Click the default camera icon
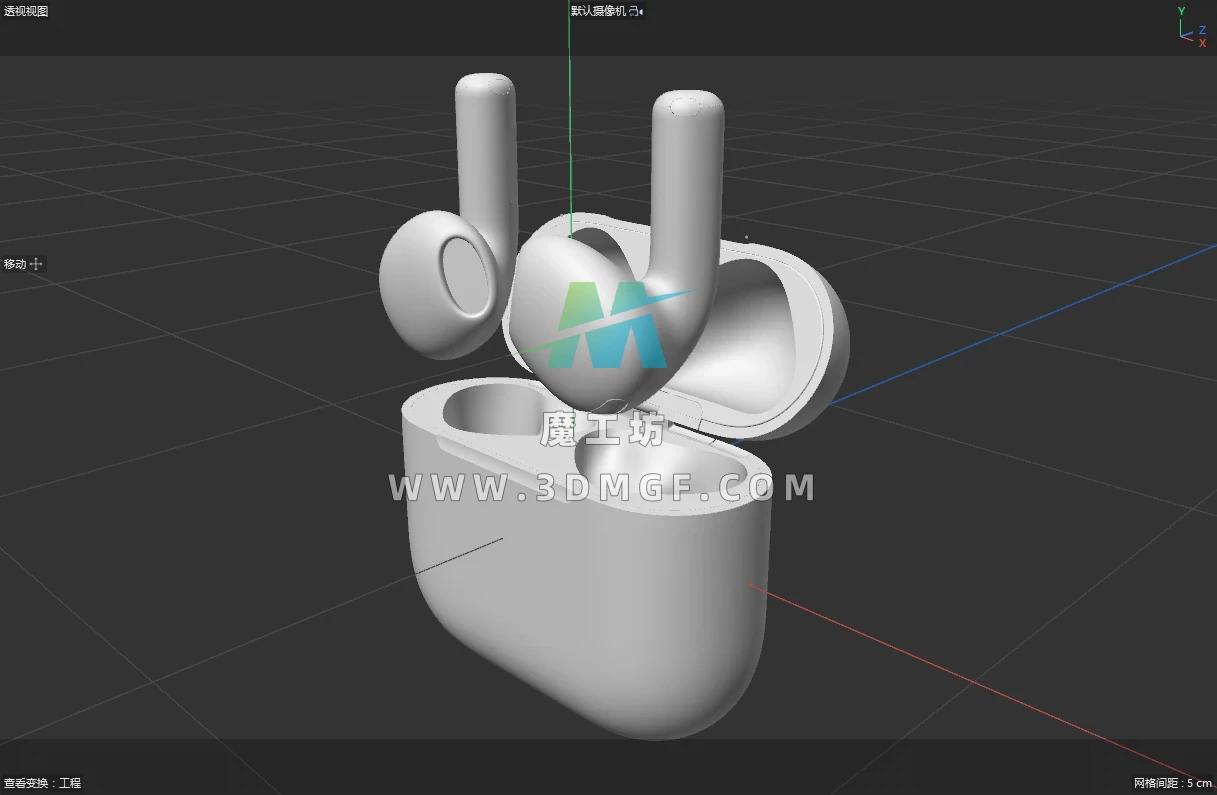The width and height of the screenshot is (1217, 795). pos(637,11)
